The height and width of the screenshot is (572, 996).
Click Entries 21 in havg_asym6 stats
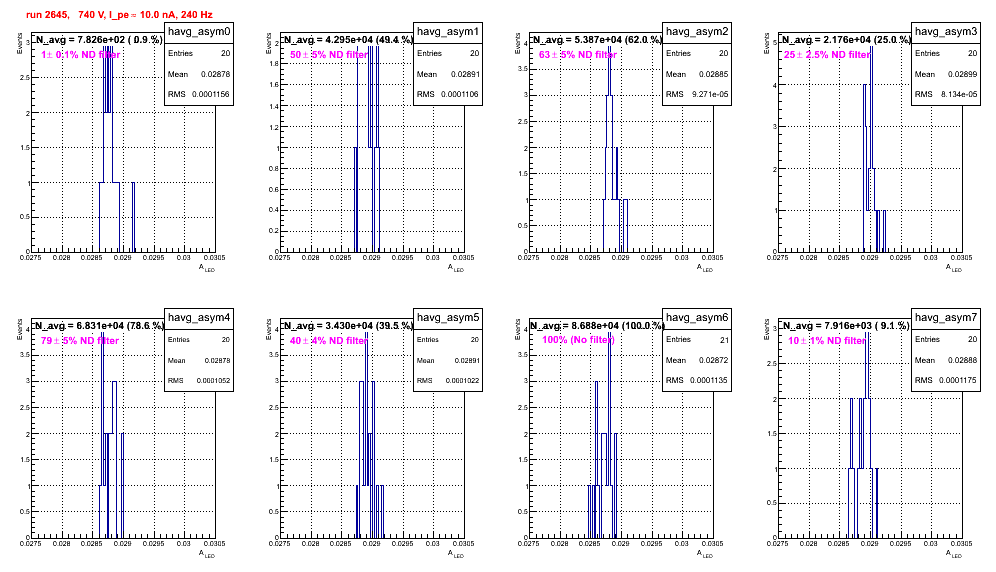[x=697, y=339]
